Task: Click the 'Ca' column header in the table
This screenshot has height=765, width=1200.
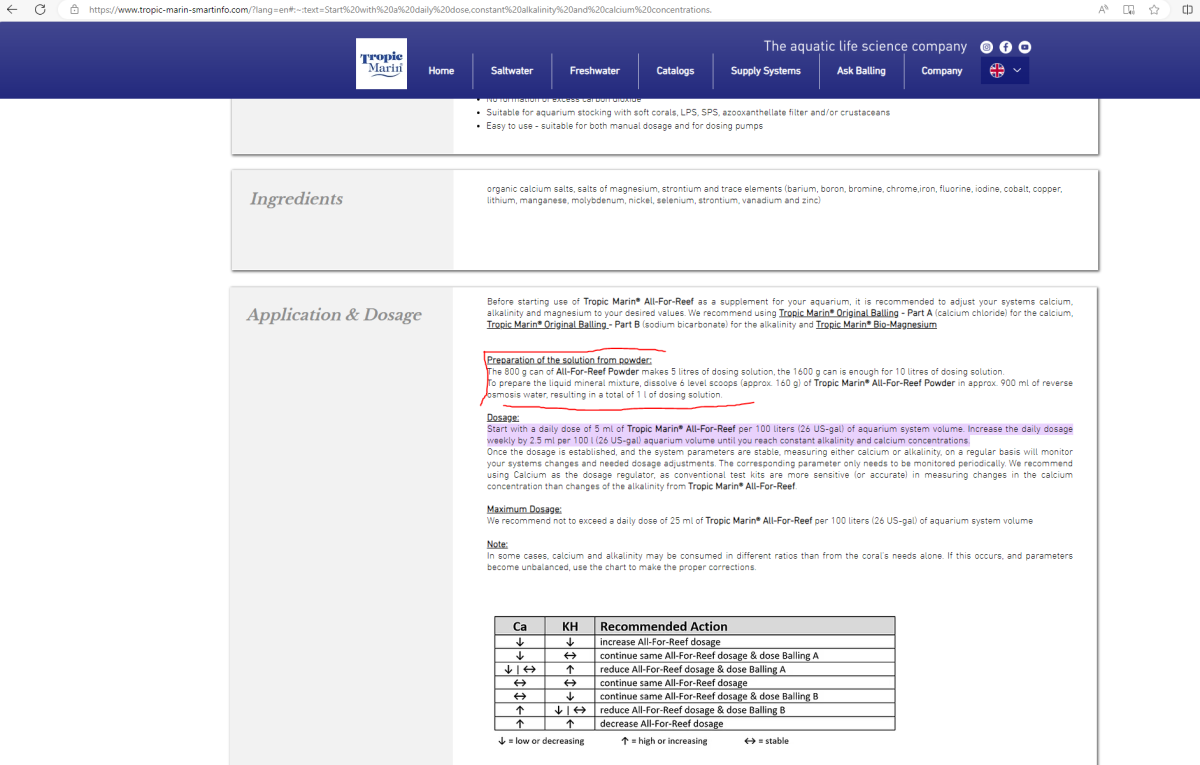Action: pos(520,626)
